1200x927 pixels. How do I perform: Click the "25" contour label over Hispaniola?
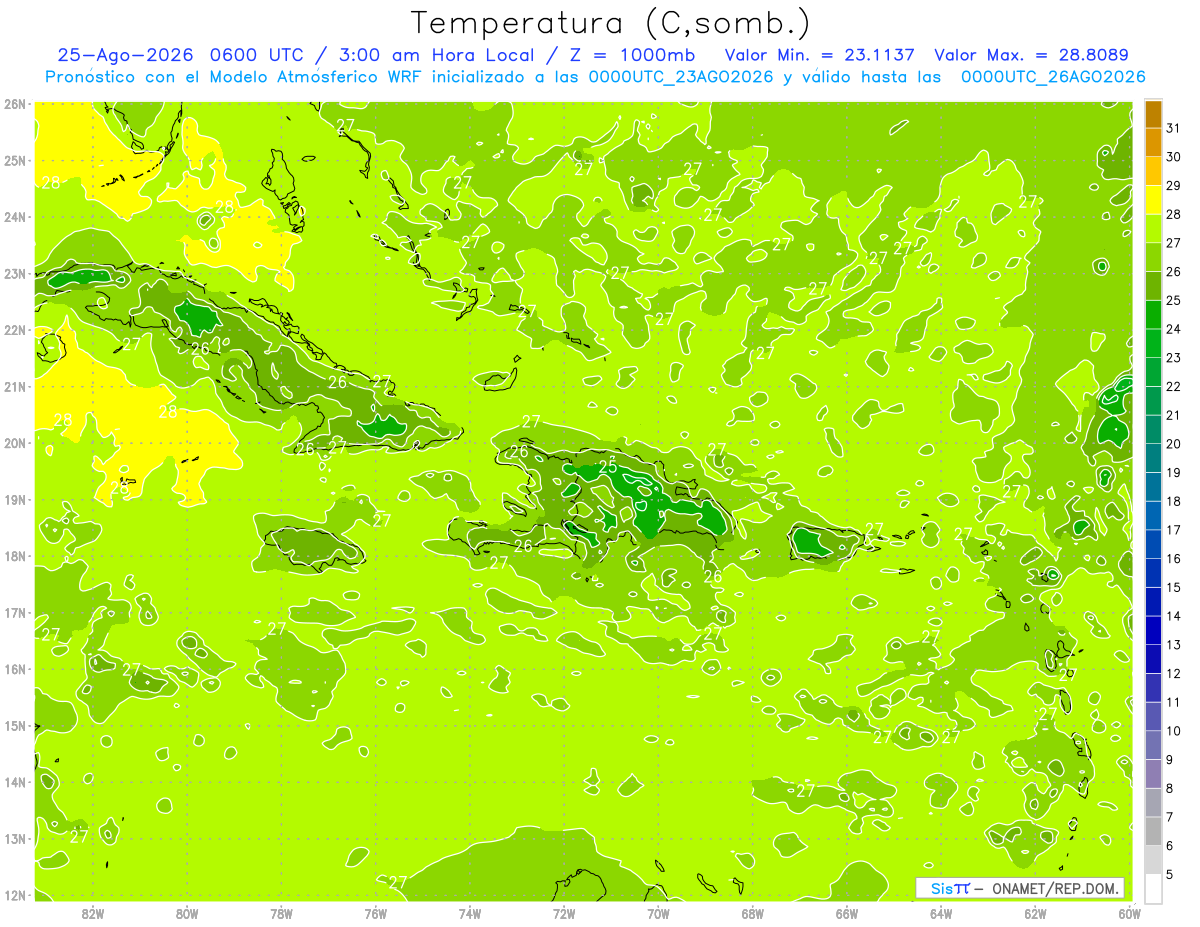pyautogui.click(x=607, y=465)
